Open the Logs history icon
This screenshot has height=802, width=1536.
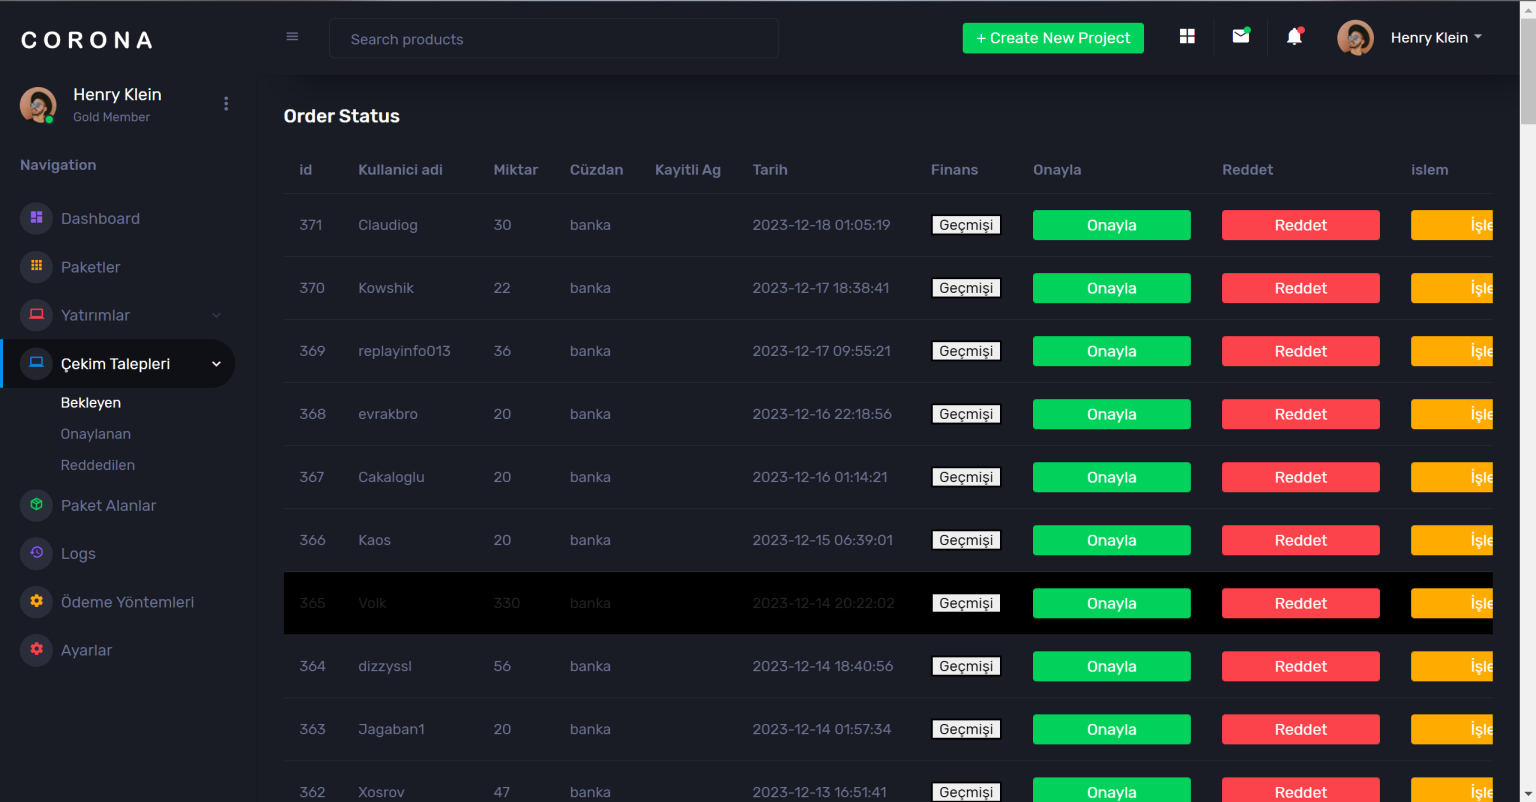click(x=37, y=553)
